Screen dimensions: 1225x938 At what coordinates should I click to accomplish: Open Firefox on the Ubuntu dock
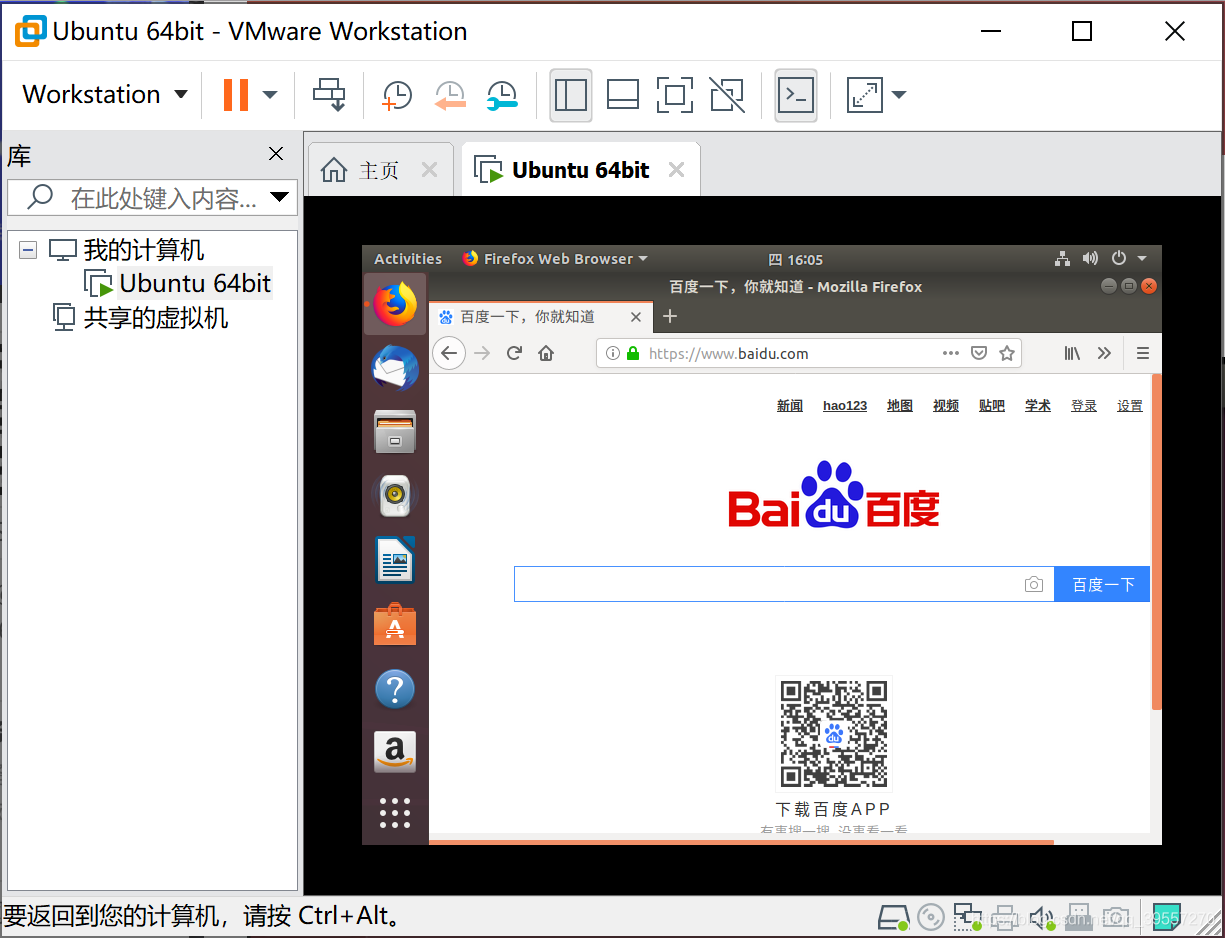[395, 304]
